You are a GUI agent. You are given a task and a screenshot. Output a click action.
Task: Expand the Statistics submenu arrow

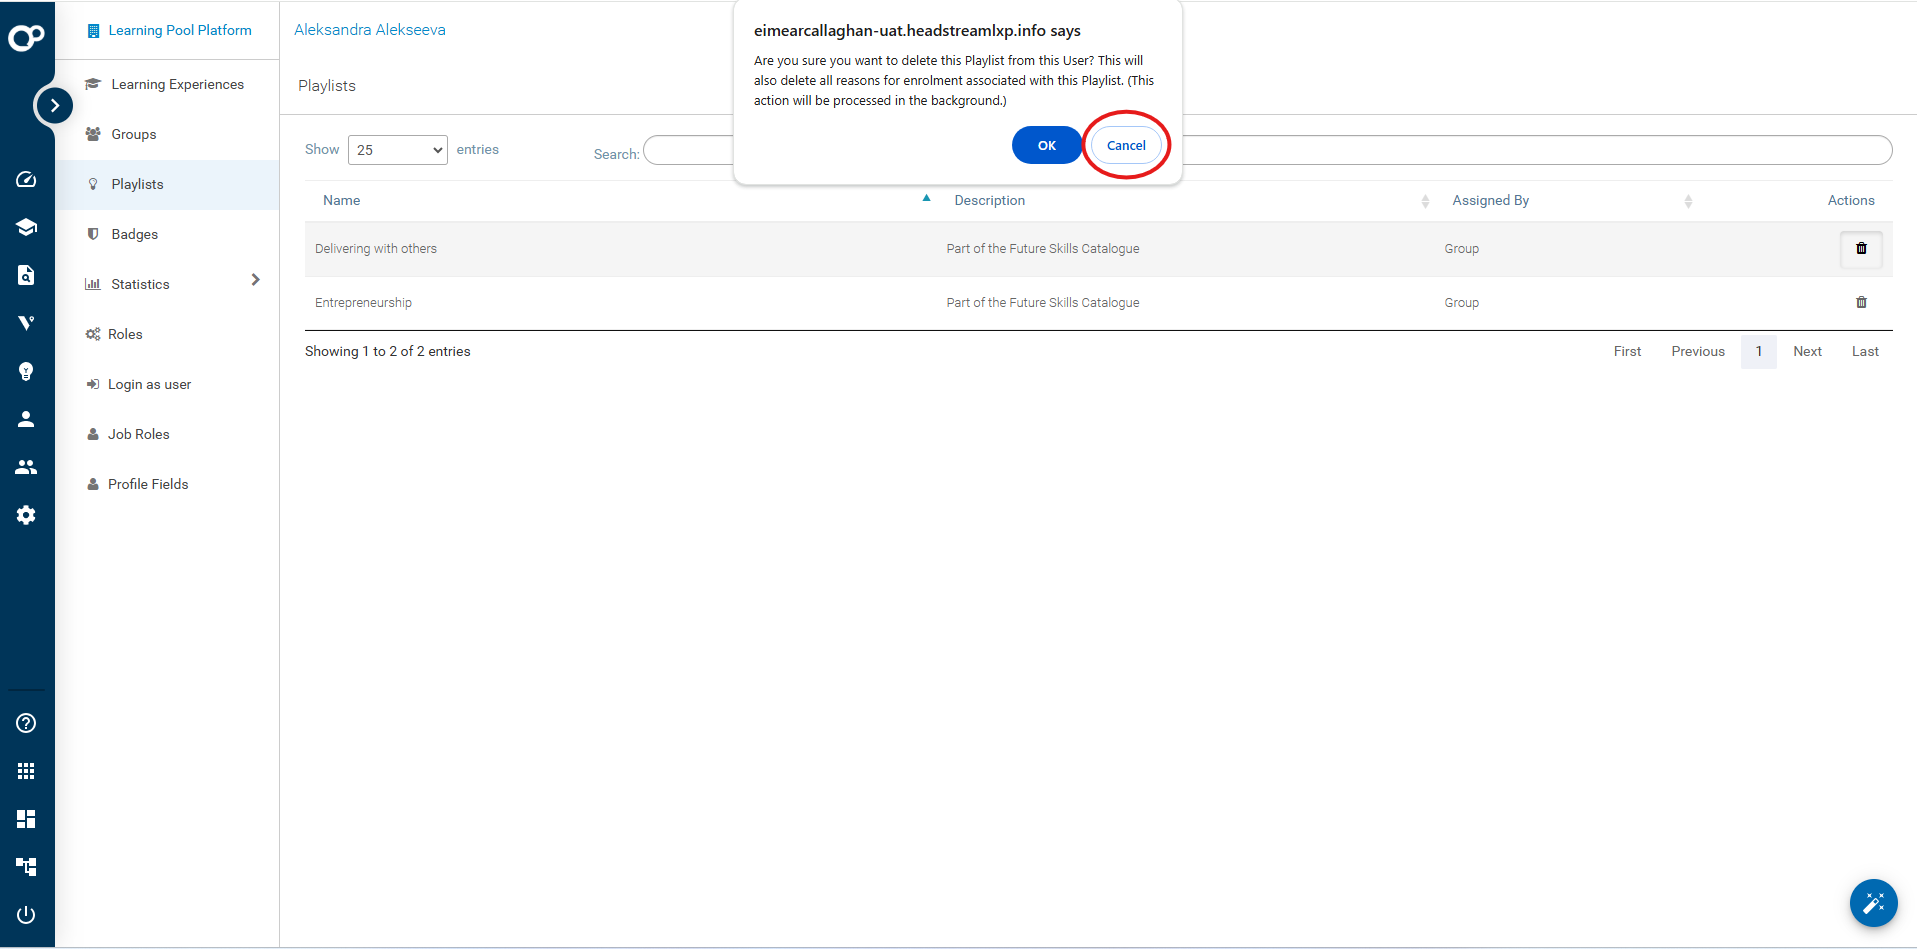click(255, 281)
